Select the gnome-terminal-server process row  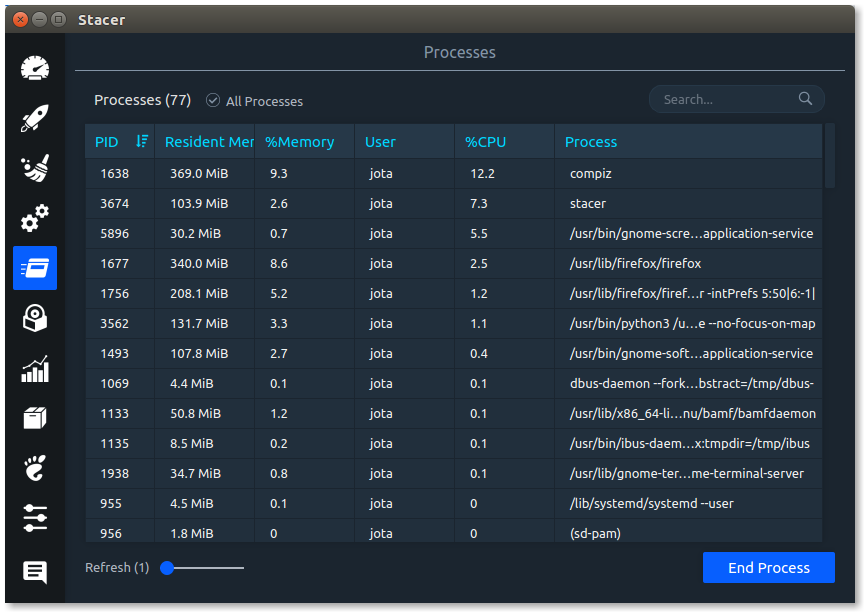click(x=453, y=473)
